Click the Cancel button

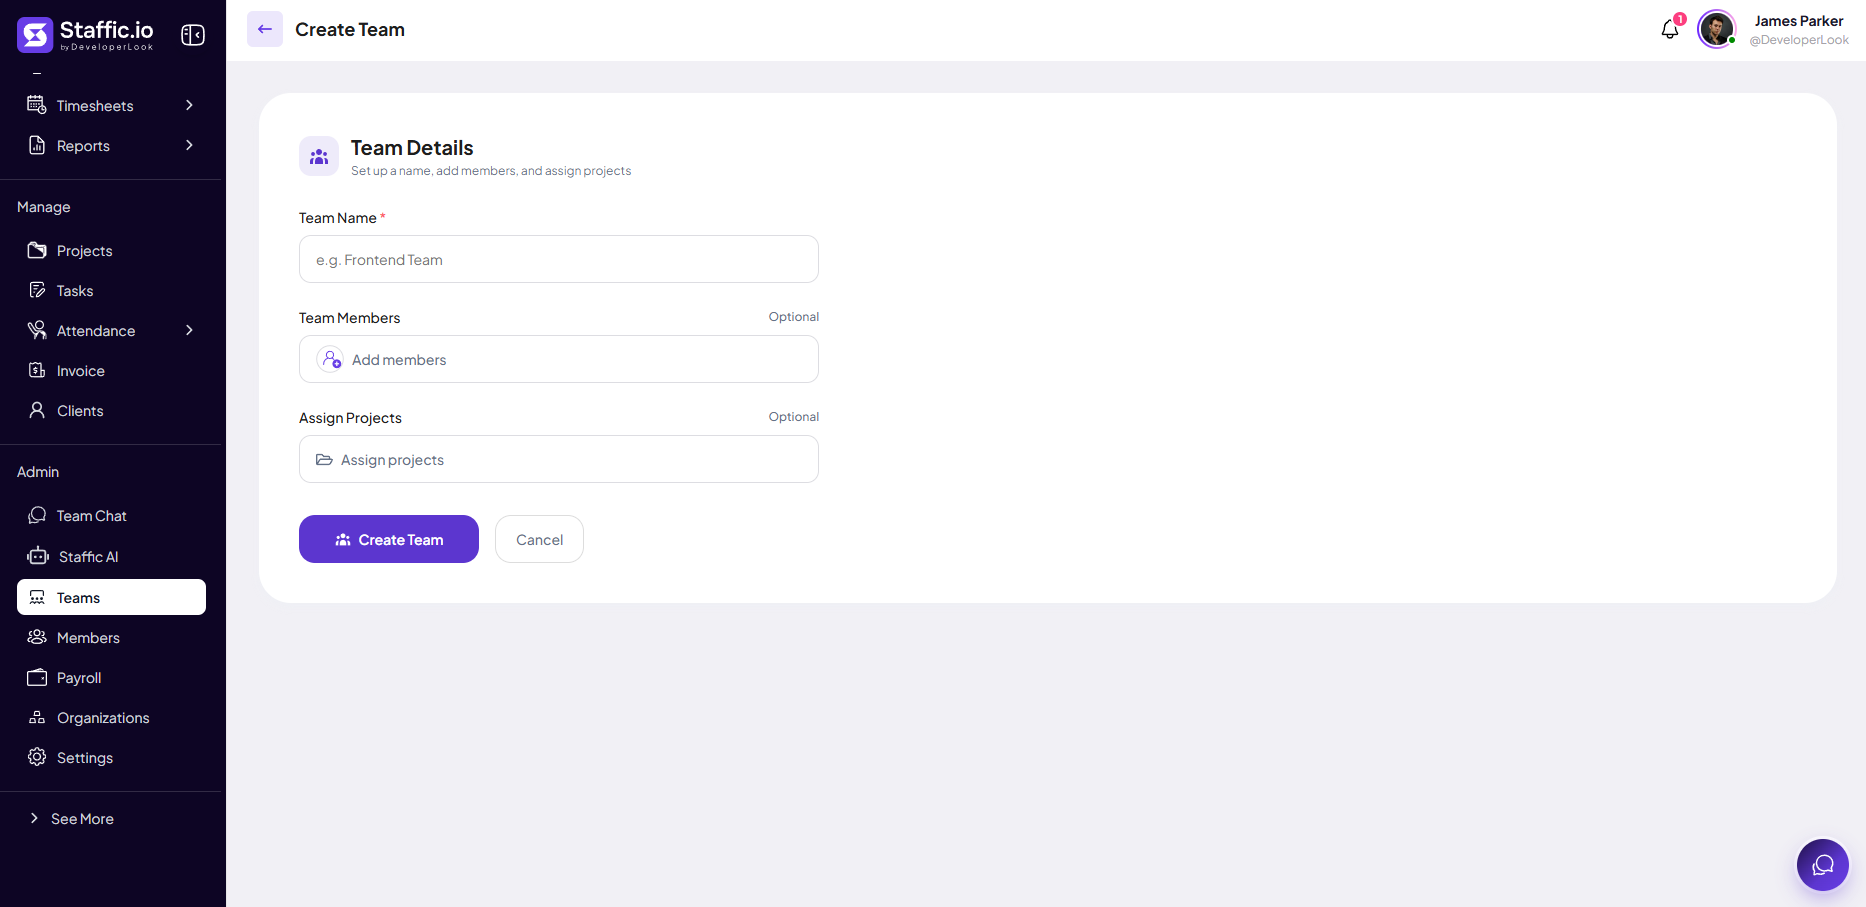pyautogui.click(x=539, y=539)
